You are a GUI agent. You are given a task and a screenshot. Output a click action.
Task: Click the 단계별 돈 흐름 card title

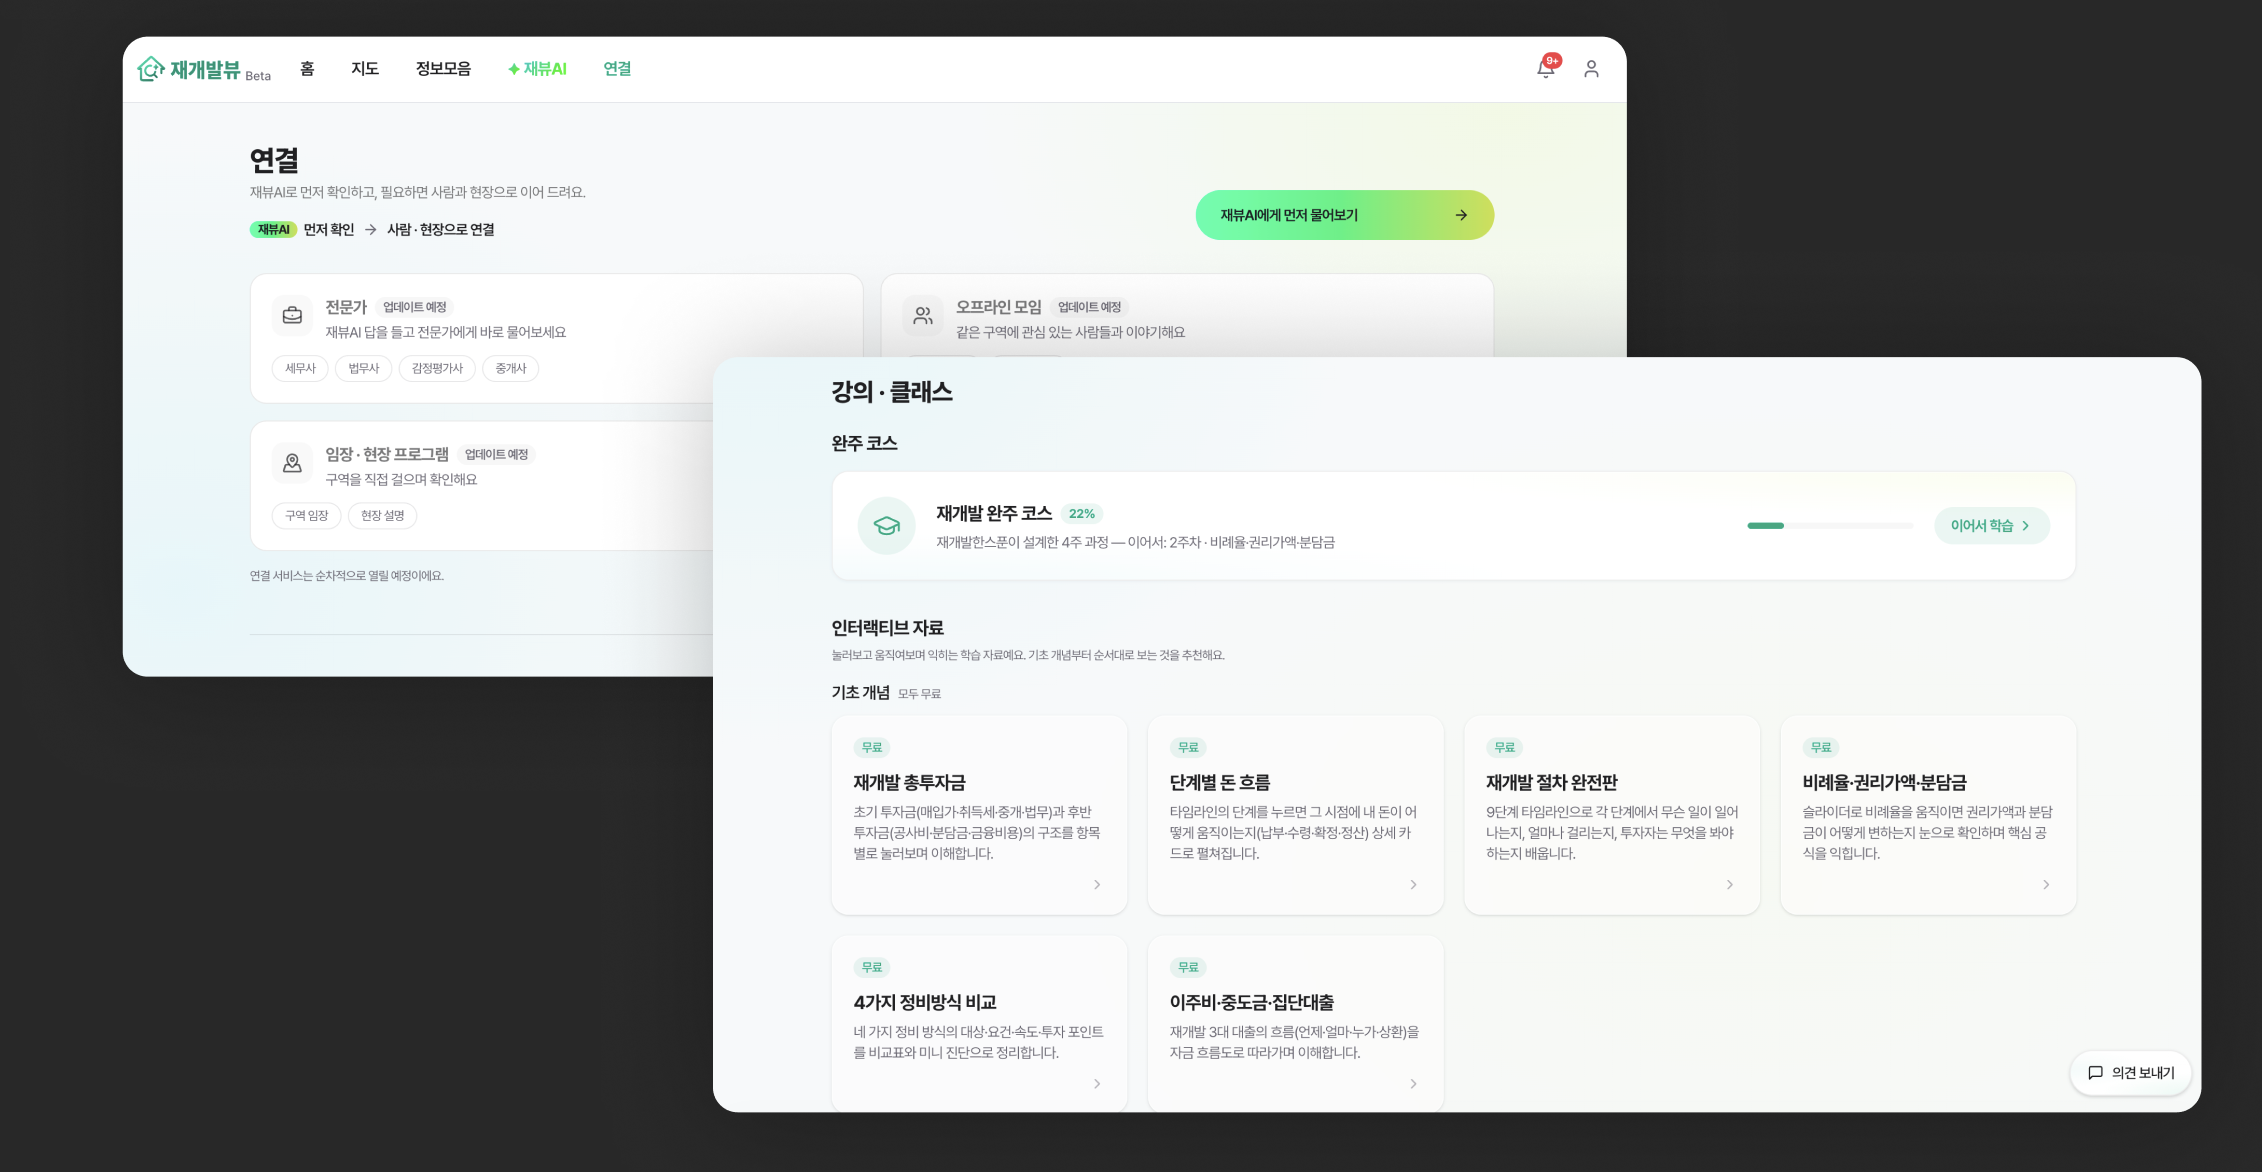point(1219,782)
